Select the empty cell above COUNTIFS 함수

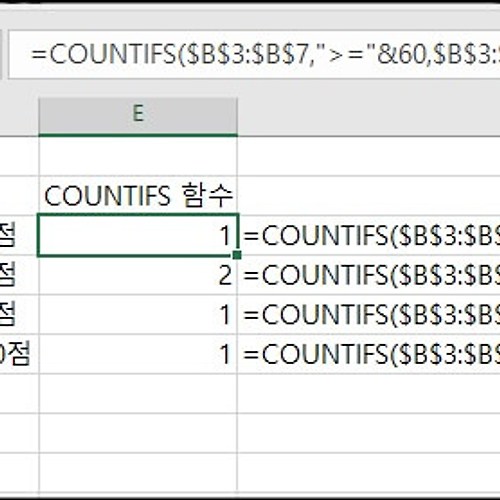tap(138, 156)
